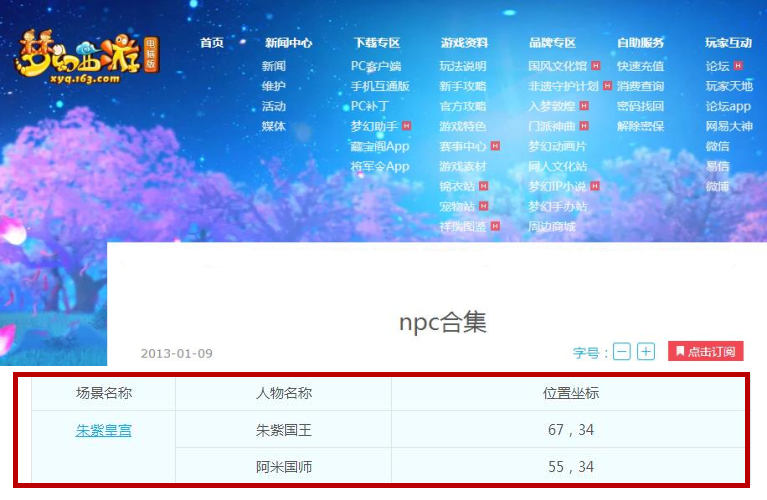The width and height of the screenshot is (767, 500).
Task: Open the 国风文化馆 link
Action: [x=558, y=66]
